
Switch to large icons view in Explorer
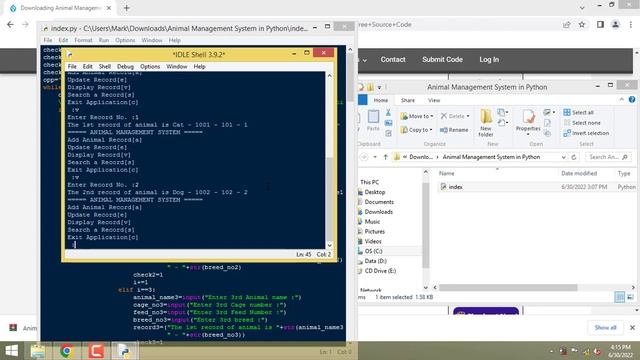click(631, 297)
